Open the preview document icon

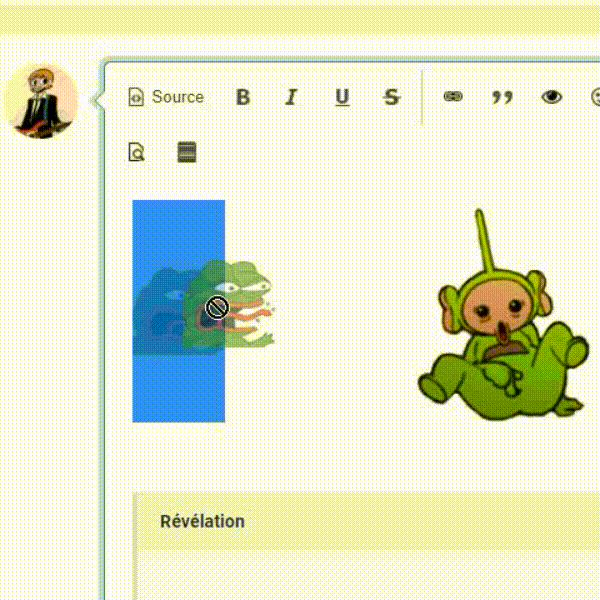pos(136,152)
